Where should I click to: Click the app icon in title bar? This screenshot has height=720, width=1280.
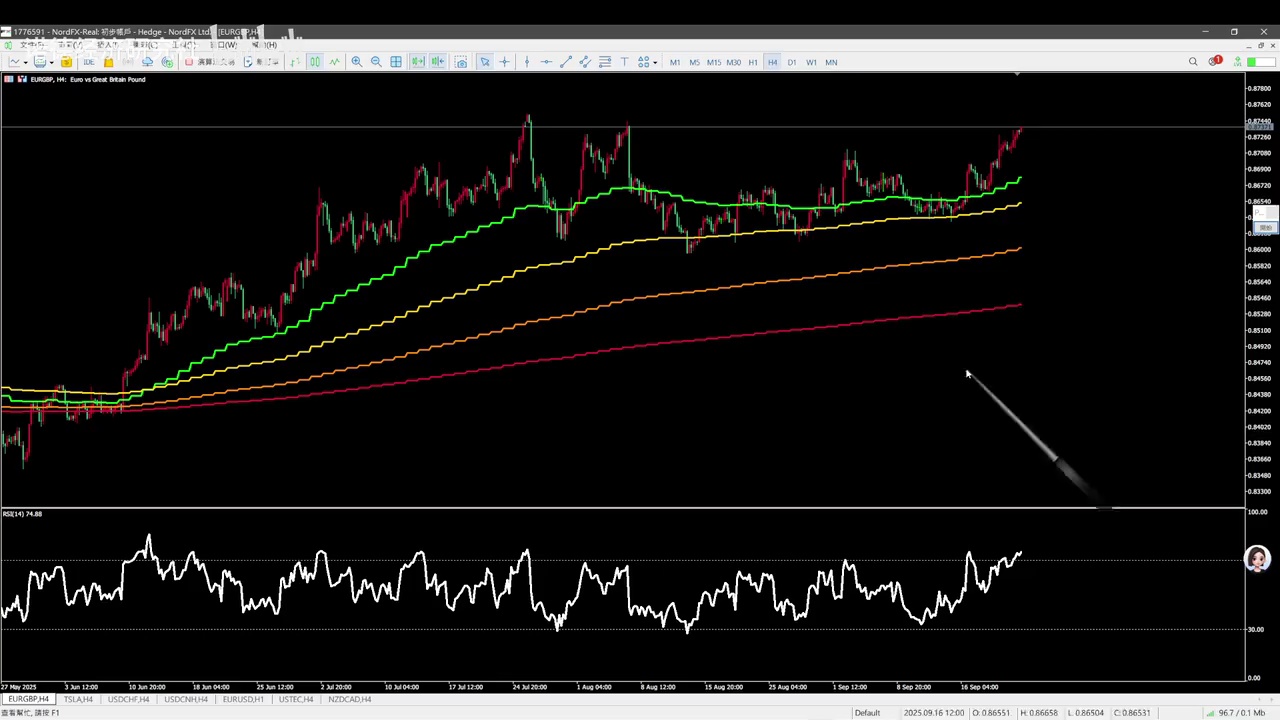click(6, 32)
